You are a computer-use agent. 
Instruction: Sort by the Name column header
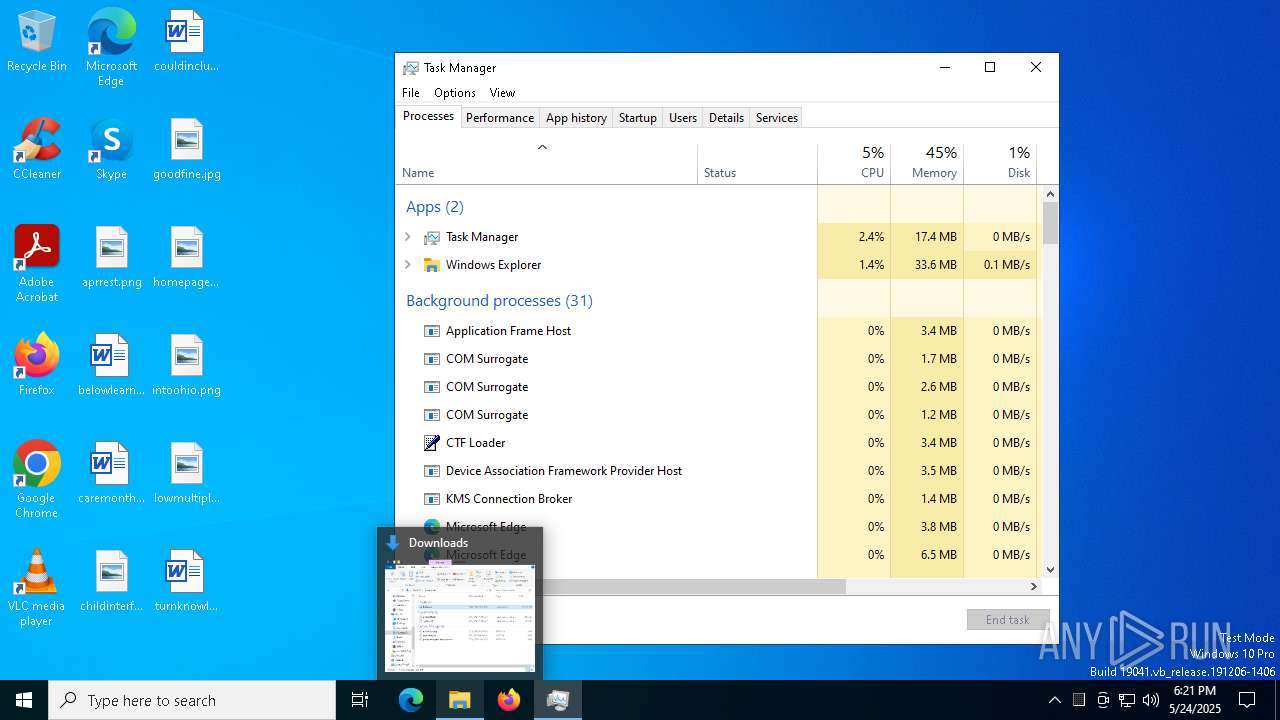pyautogui.click(x=547, y=163)
